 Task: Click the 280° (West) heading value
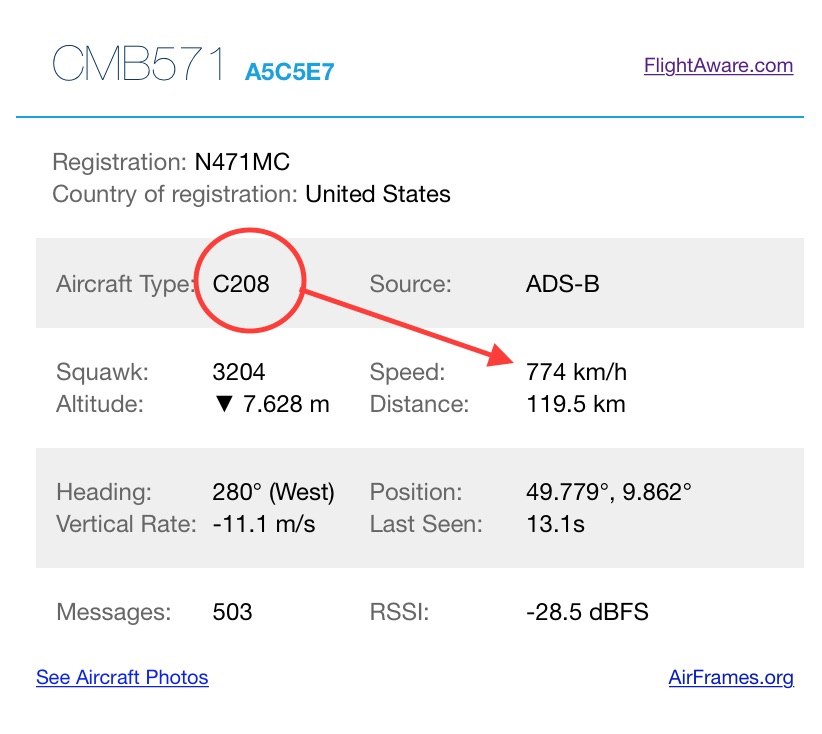coord(273,492)
